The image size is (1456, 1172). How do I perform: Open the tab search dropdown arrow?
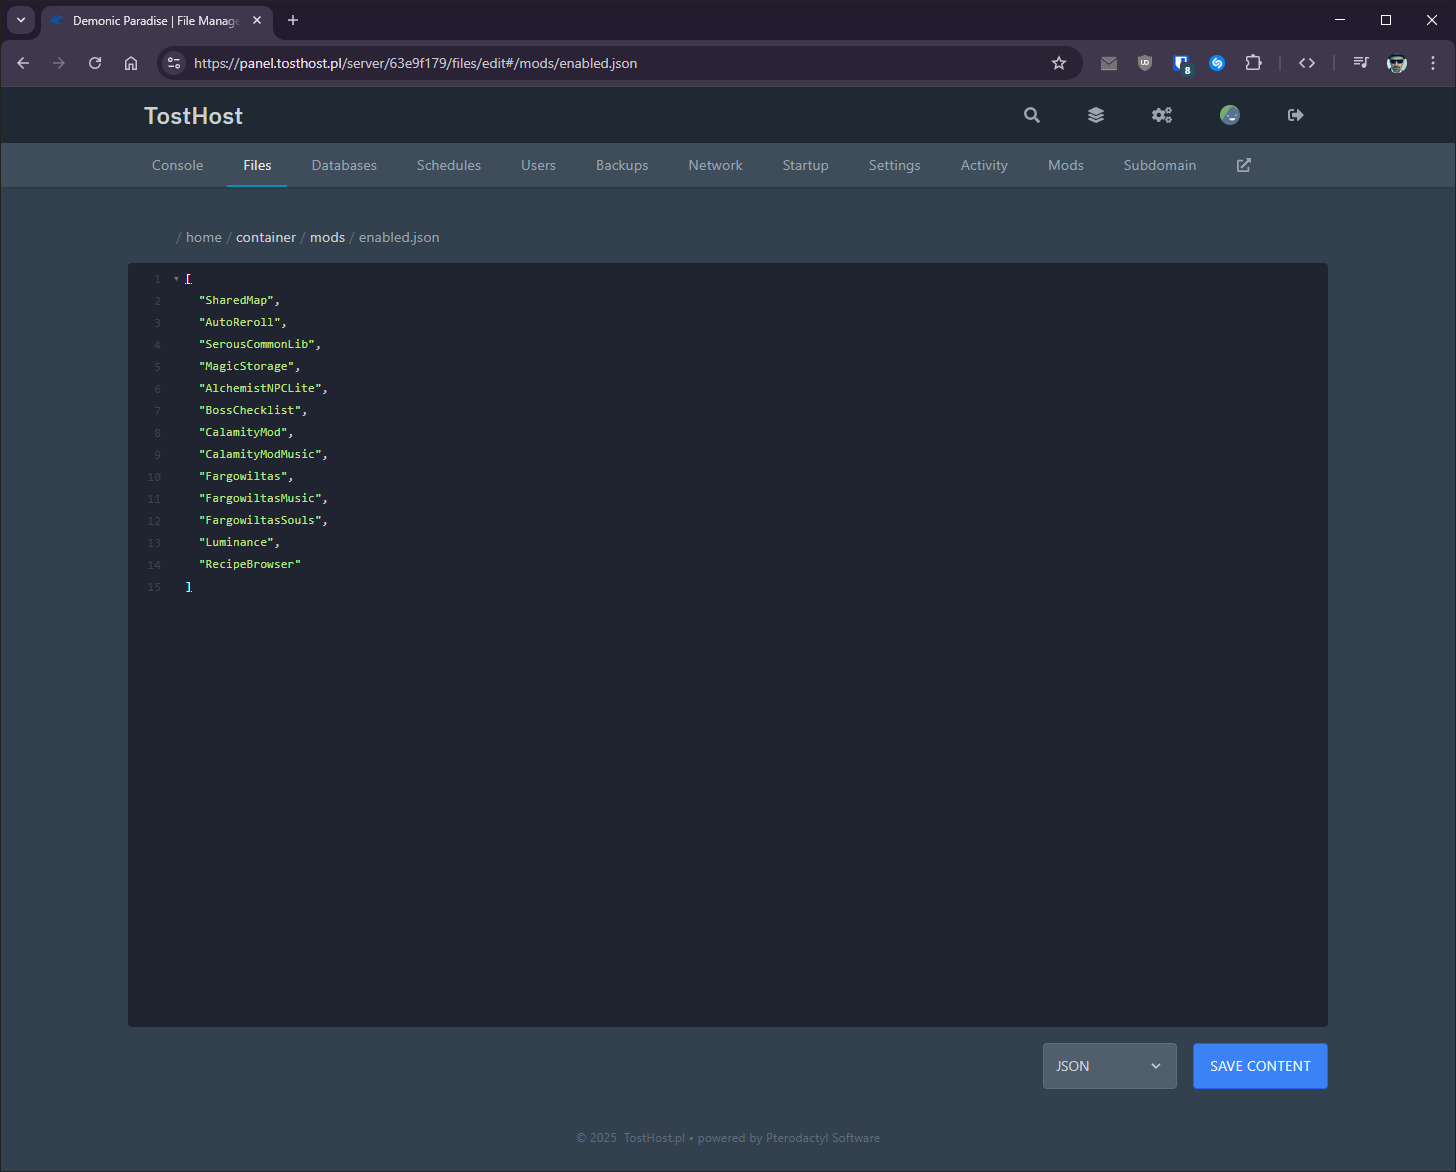point(21,20)
